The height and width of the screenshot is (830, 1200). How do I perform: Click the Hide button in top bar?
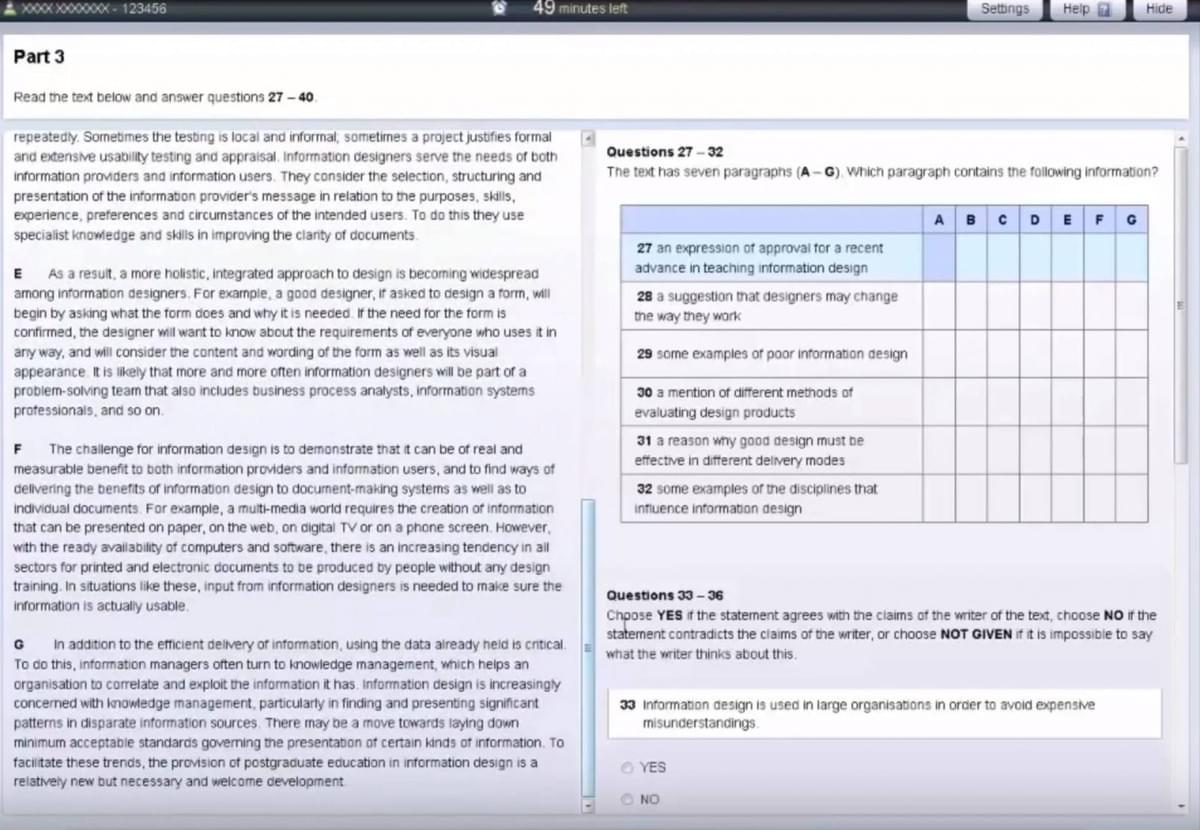coord(1159,9)
